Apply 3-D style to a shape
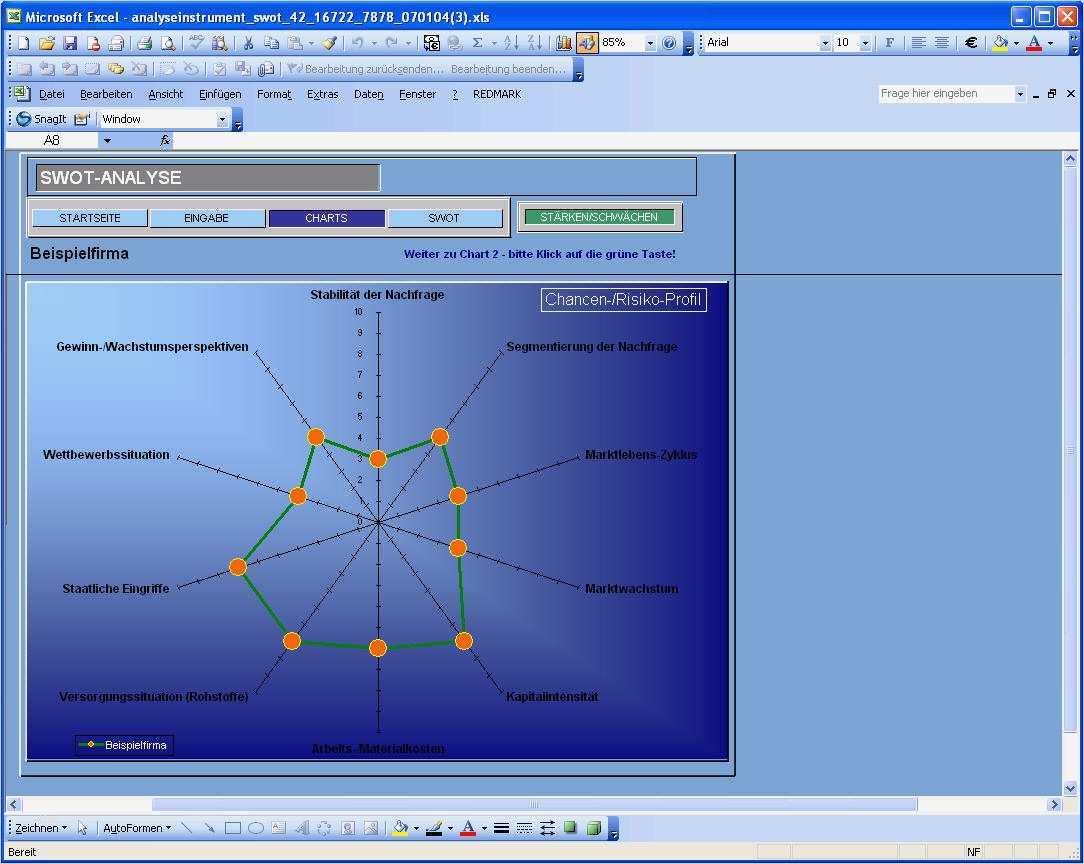This screenshot has height=864, width=1084. click(x=594, y=828)
